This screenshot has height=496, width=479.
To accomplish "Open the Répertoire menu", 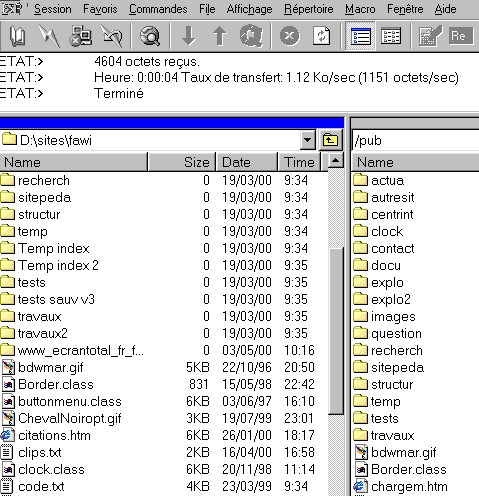I will tap(308, 9).
